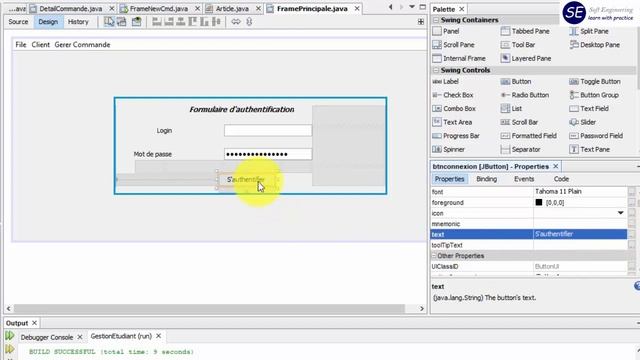Choose Internal Frame palette item
The width and height of the screenshot is (640, 360).
[x=459, y=58]
